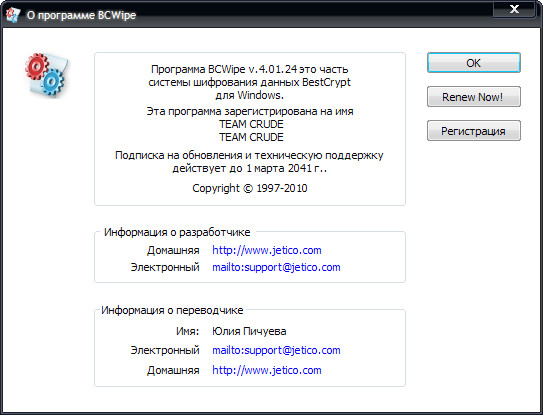Screen dimensions: 543x415
Task: Open developer homepage link jetico.com
Action: click(x=267, y=250)
